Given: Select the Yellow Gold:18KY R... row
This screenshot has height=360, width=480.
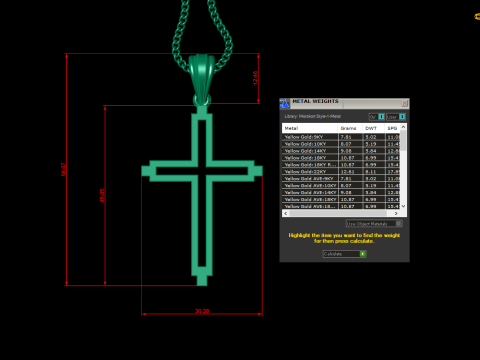Looking at the screenshot, I should tap(341, 165).
